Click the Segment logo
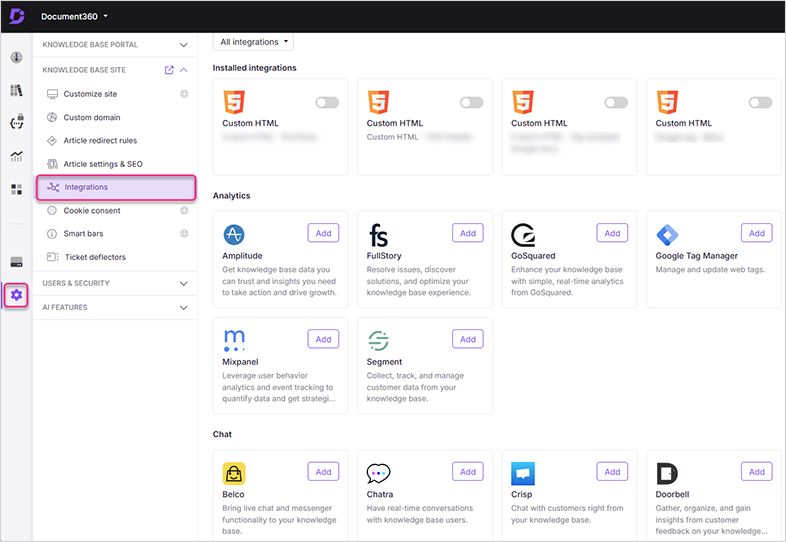 (378, 340)
